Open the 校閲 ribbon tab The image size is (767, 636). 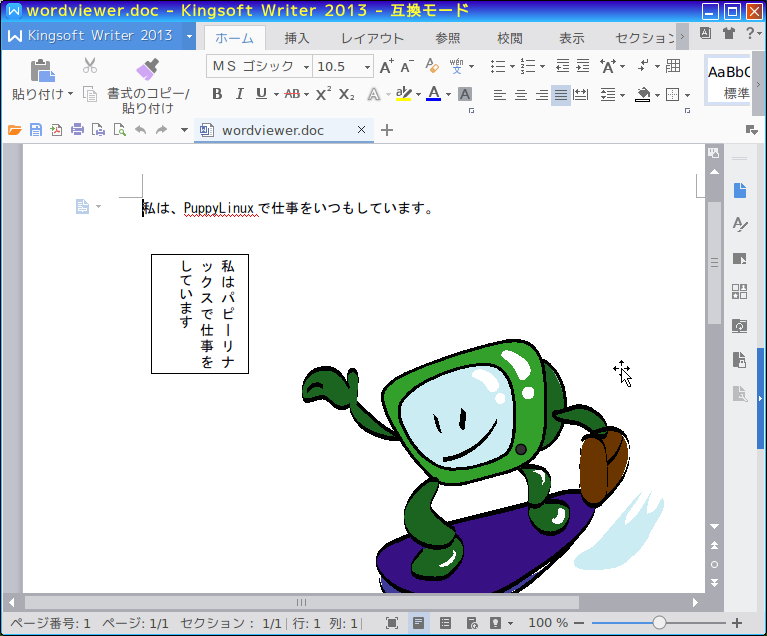(510, 38)
